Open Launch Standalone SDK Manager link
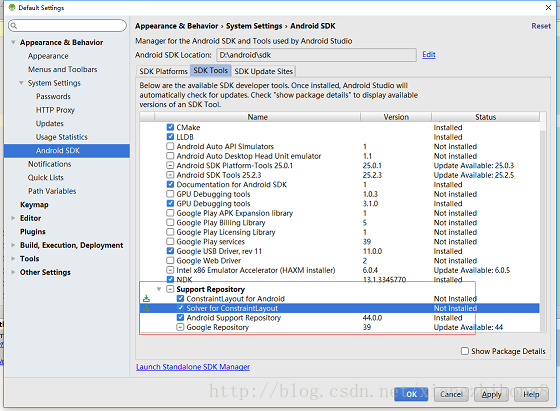Screen dimensions: 560x411 [x=193, y=367]
